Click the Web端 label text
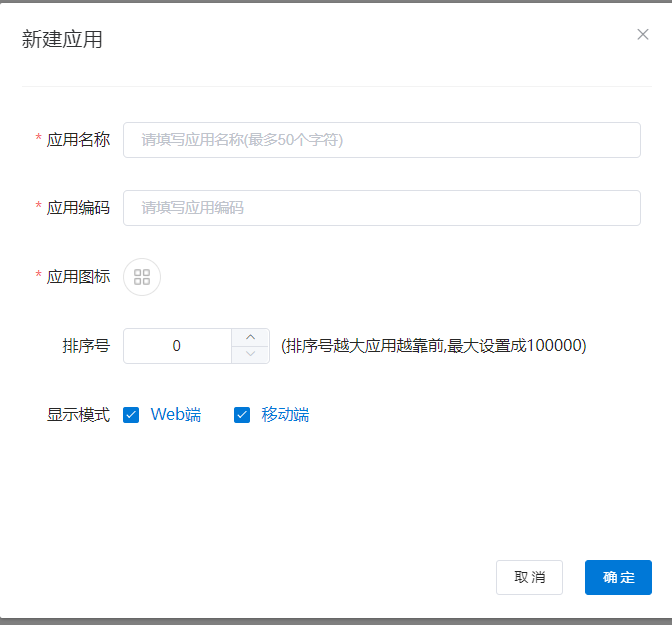The image size is (672, 625). [x=176, y=415]
